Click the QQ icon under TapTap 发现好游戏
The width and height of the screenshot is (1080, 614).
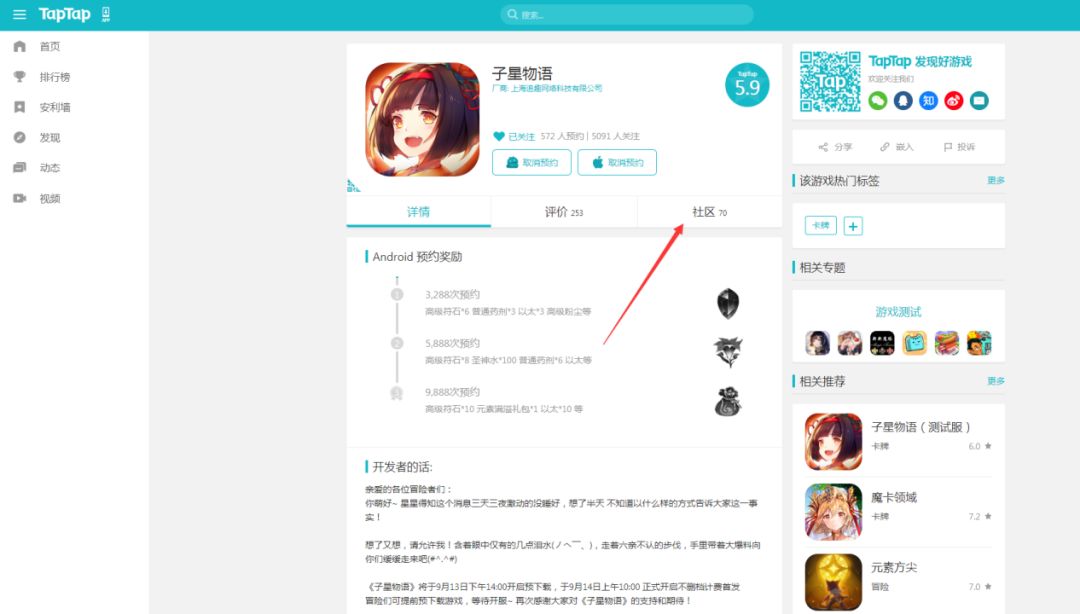pyautogui.click(x=903, y=100)
